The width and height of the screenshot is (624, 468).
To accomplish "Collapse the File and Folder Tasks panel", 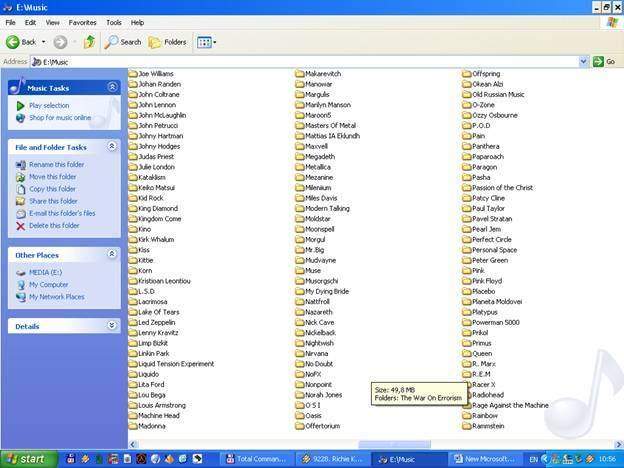I will tap(112, 146).
